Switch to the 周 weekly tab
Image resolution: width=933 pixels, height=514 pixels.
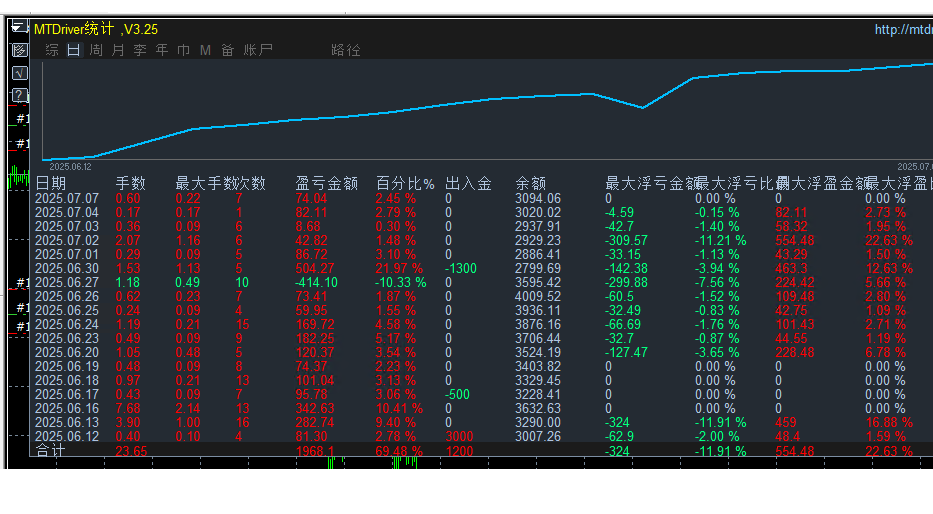96,50
